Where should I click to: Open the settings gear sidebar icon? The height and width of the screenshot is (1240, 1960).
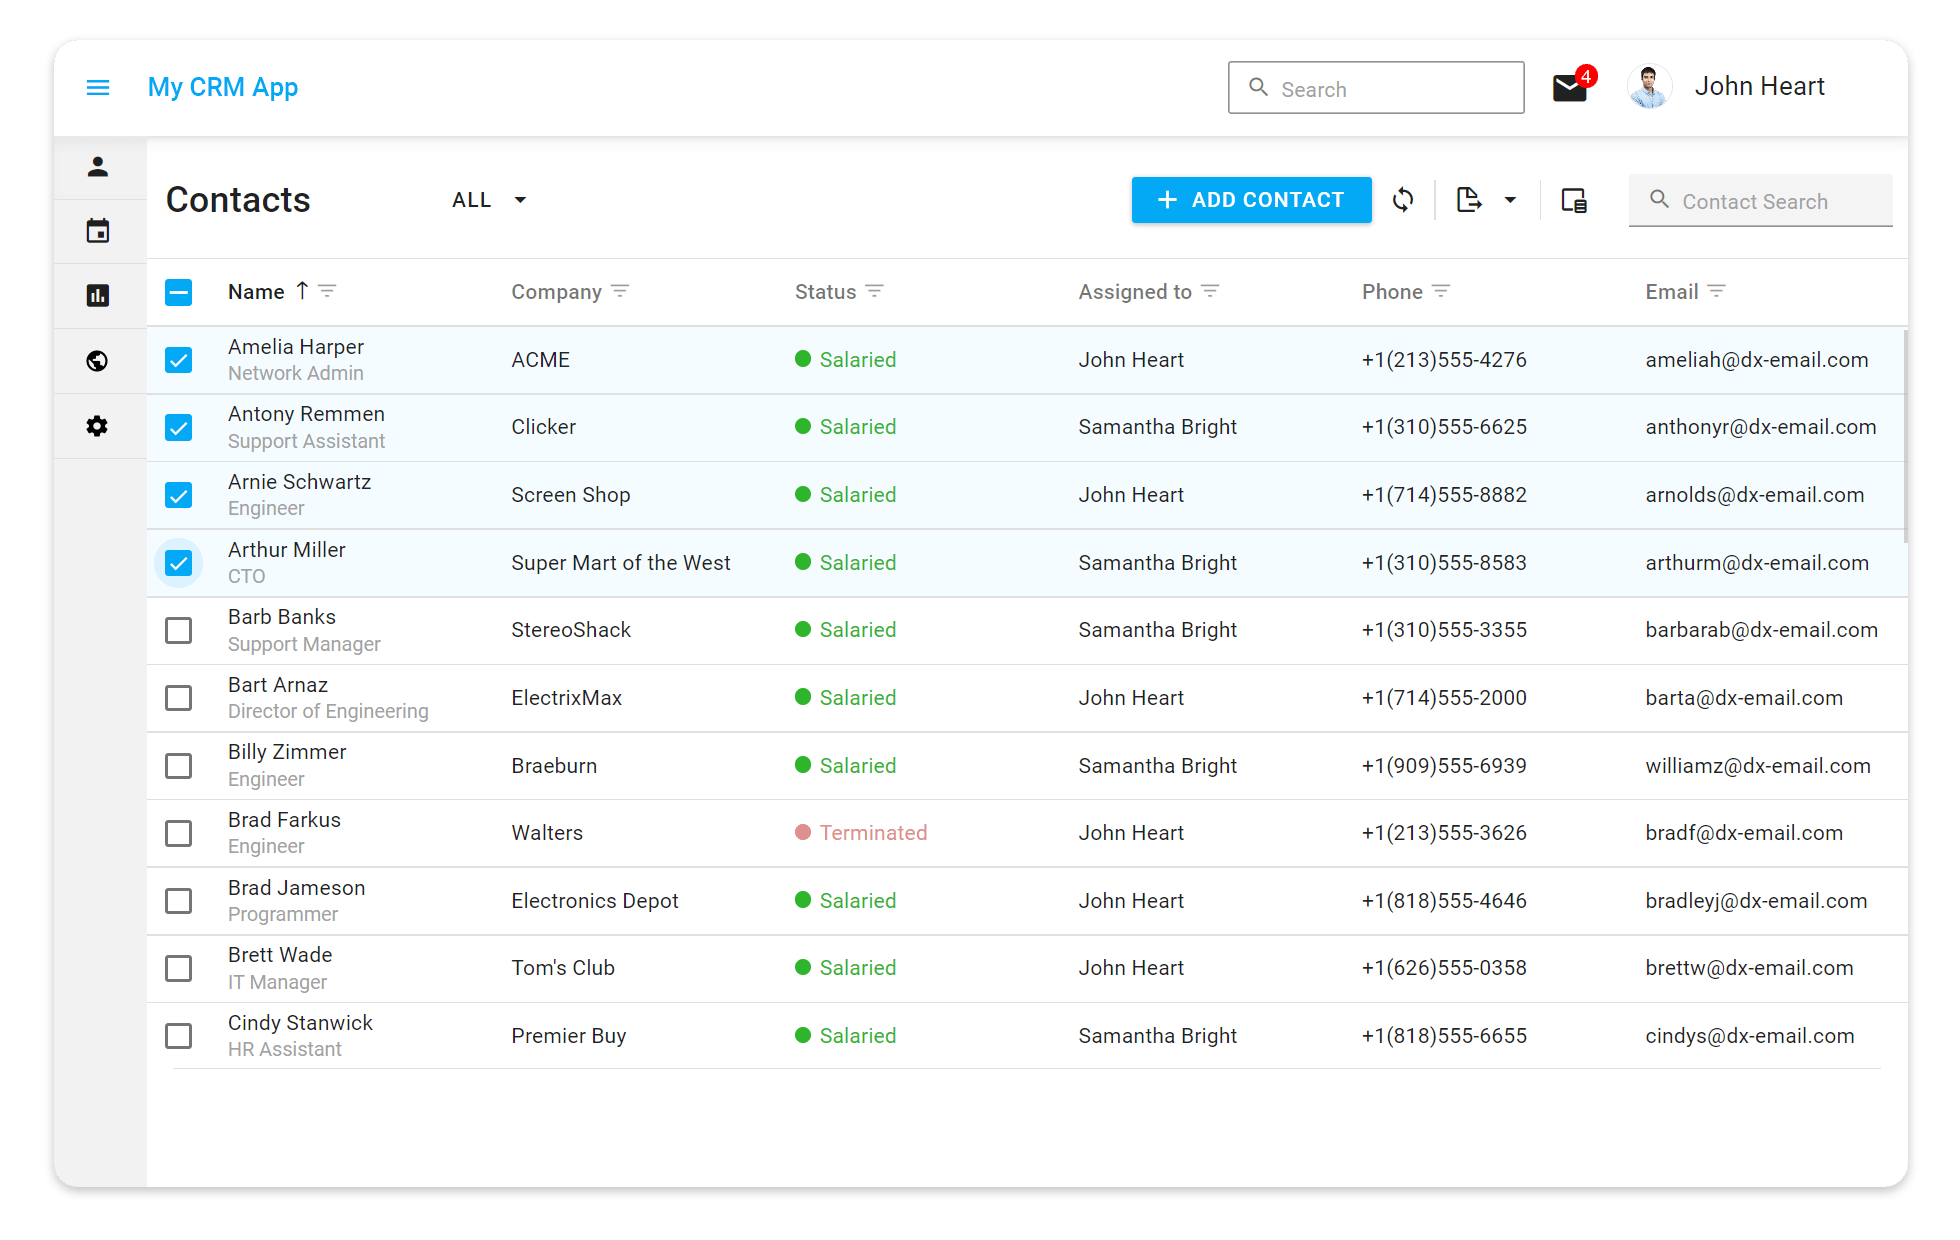point(97,426)
